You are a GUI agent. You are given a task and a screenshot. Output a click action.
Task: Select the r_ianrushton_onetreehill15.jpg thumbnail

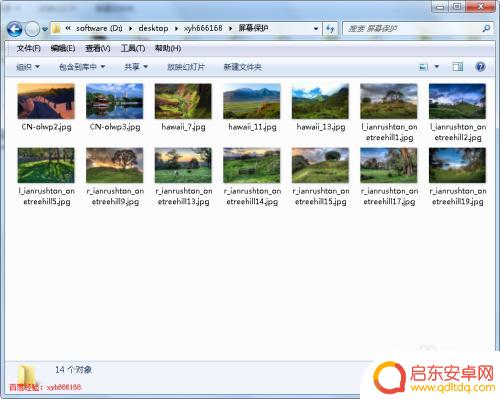pos(320,165)
